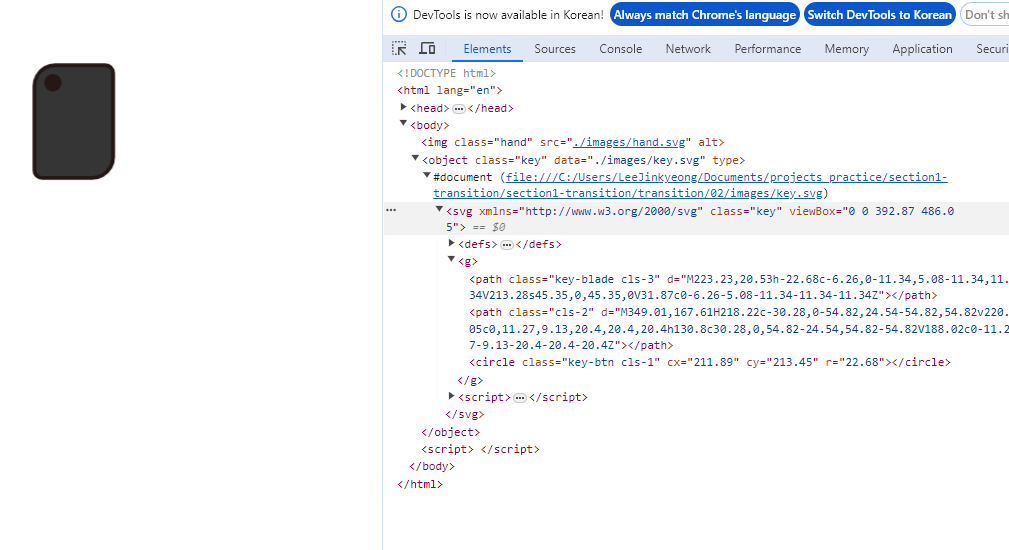This screenshot has width=1009, height=550.
Task: Open the Performance tab
Action: pos(768,49)
